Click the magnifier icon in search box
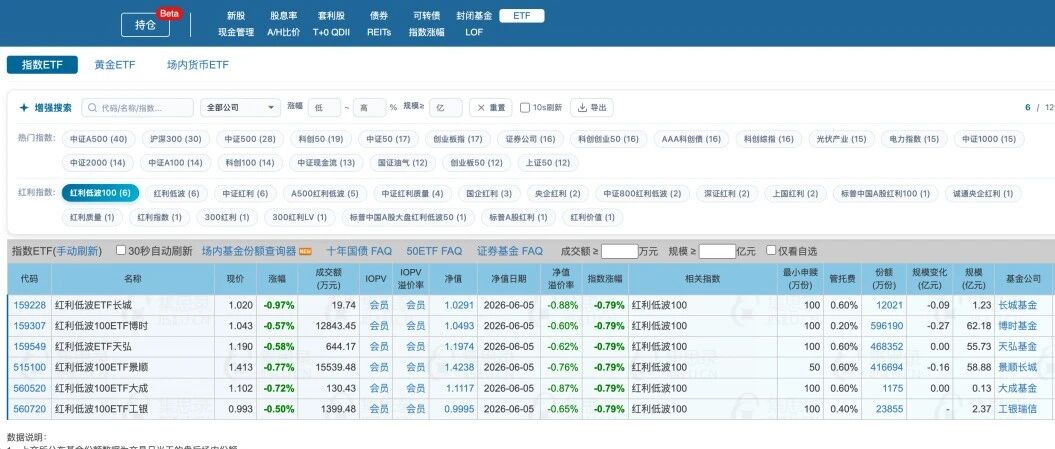 (x=93, y=108)
